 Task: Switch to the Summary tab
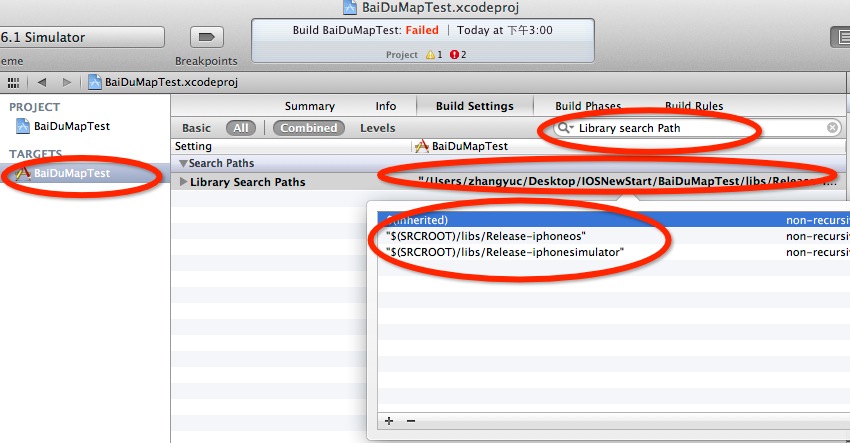pos(310,106)
